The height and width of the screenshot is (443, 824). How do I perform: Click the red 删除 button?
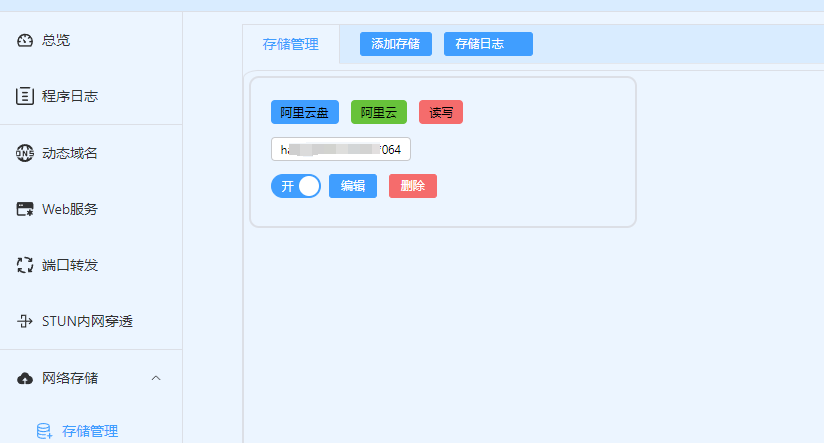[412, 186]
